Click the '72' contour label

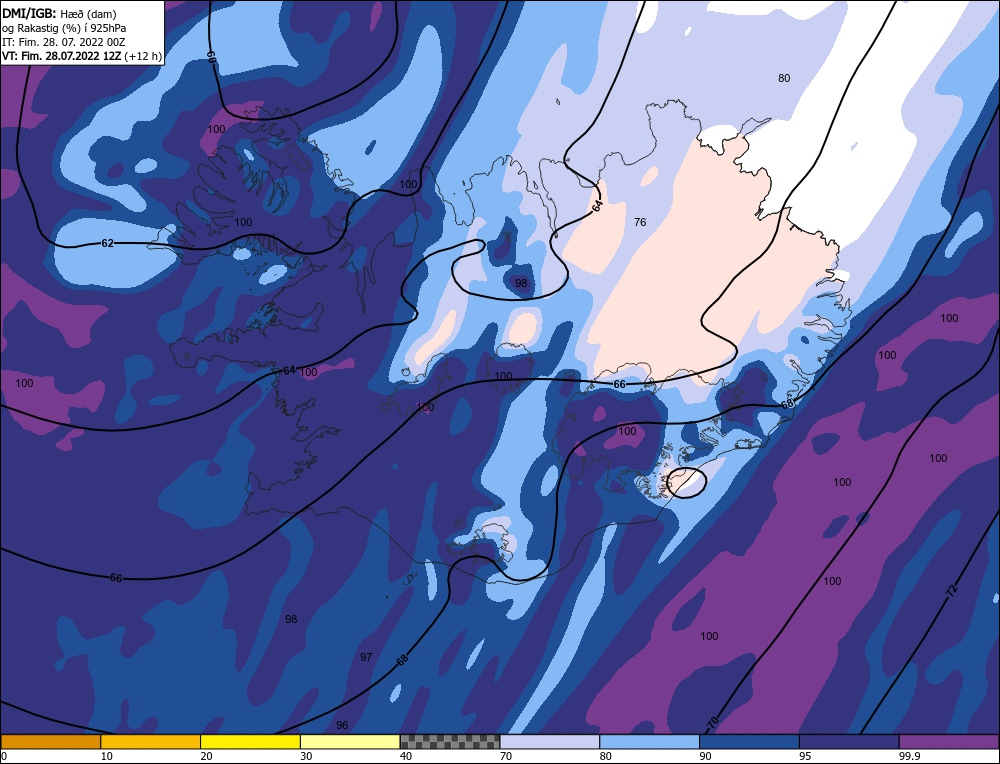[x=952, y=591]
